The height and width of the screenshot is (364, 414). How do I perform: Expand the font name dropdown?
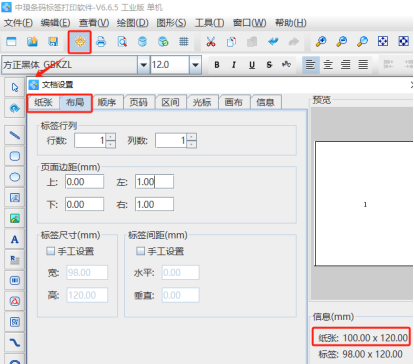click(144, 65)
